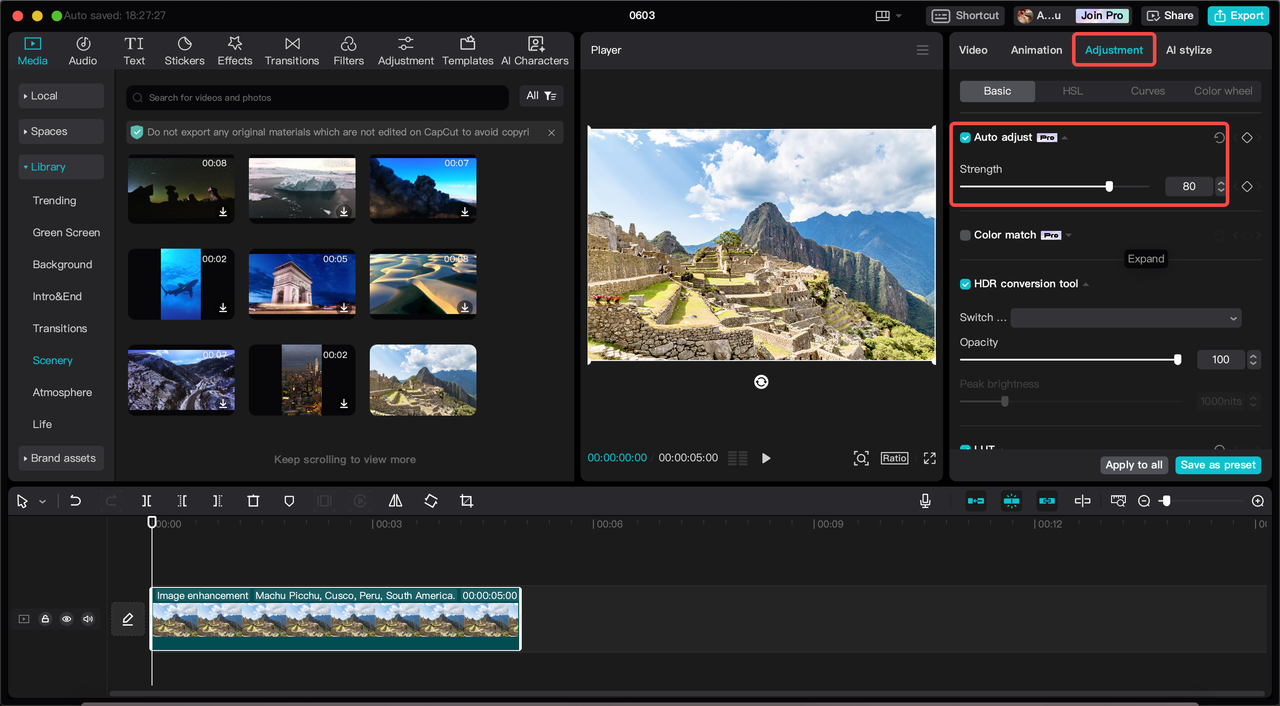Hide the track using eye icon
1280x706 pixels.
click(67, 619)
